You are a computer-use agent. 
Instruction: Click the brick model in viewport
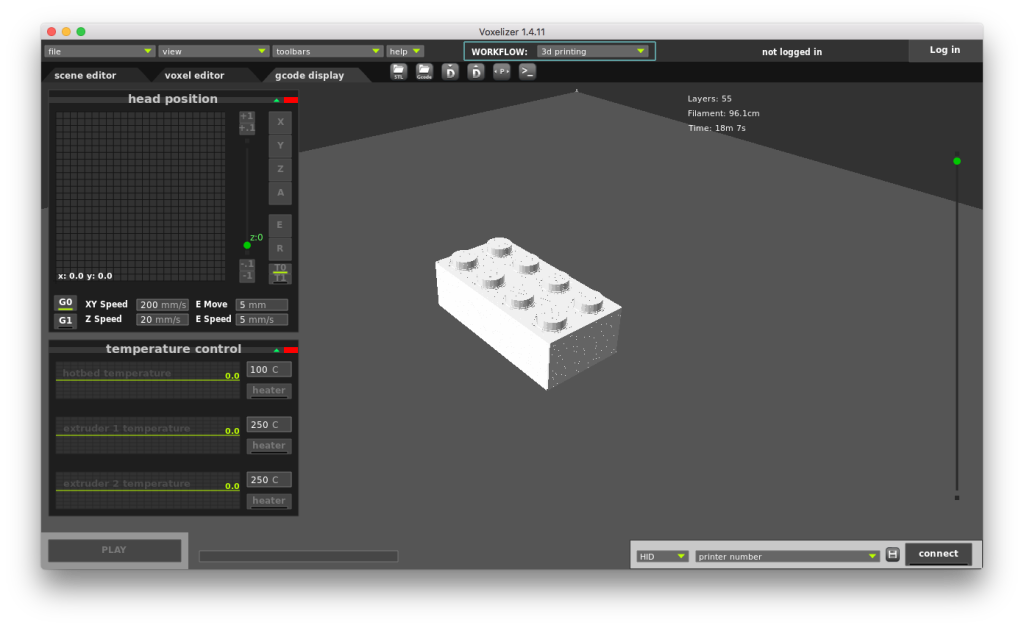tap(528, 313)
